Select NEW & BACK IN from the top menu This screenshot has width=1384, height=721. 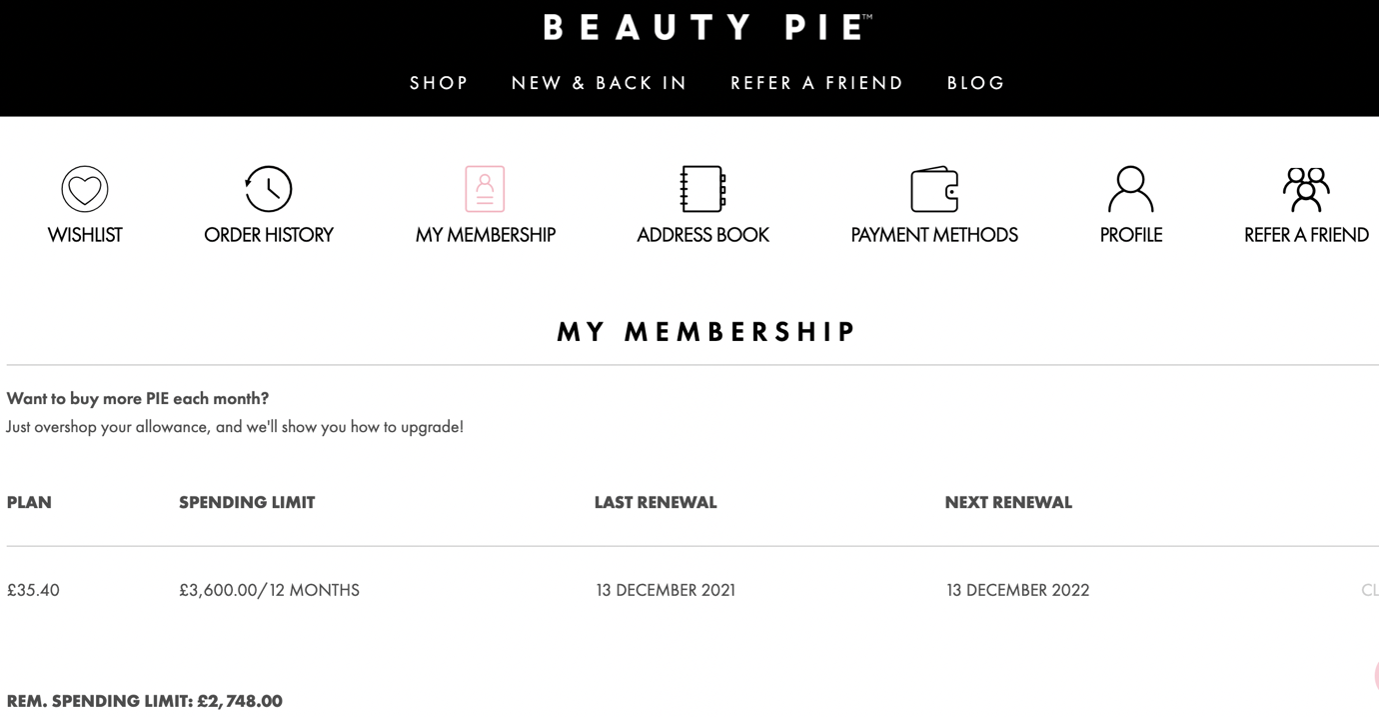(600, 83)
